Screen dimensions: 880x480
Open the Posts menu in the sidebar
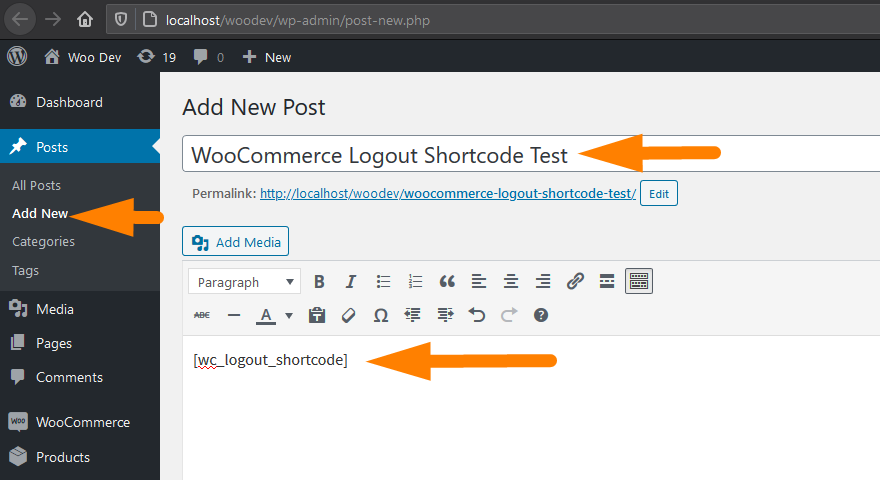80,147
